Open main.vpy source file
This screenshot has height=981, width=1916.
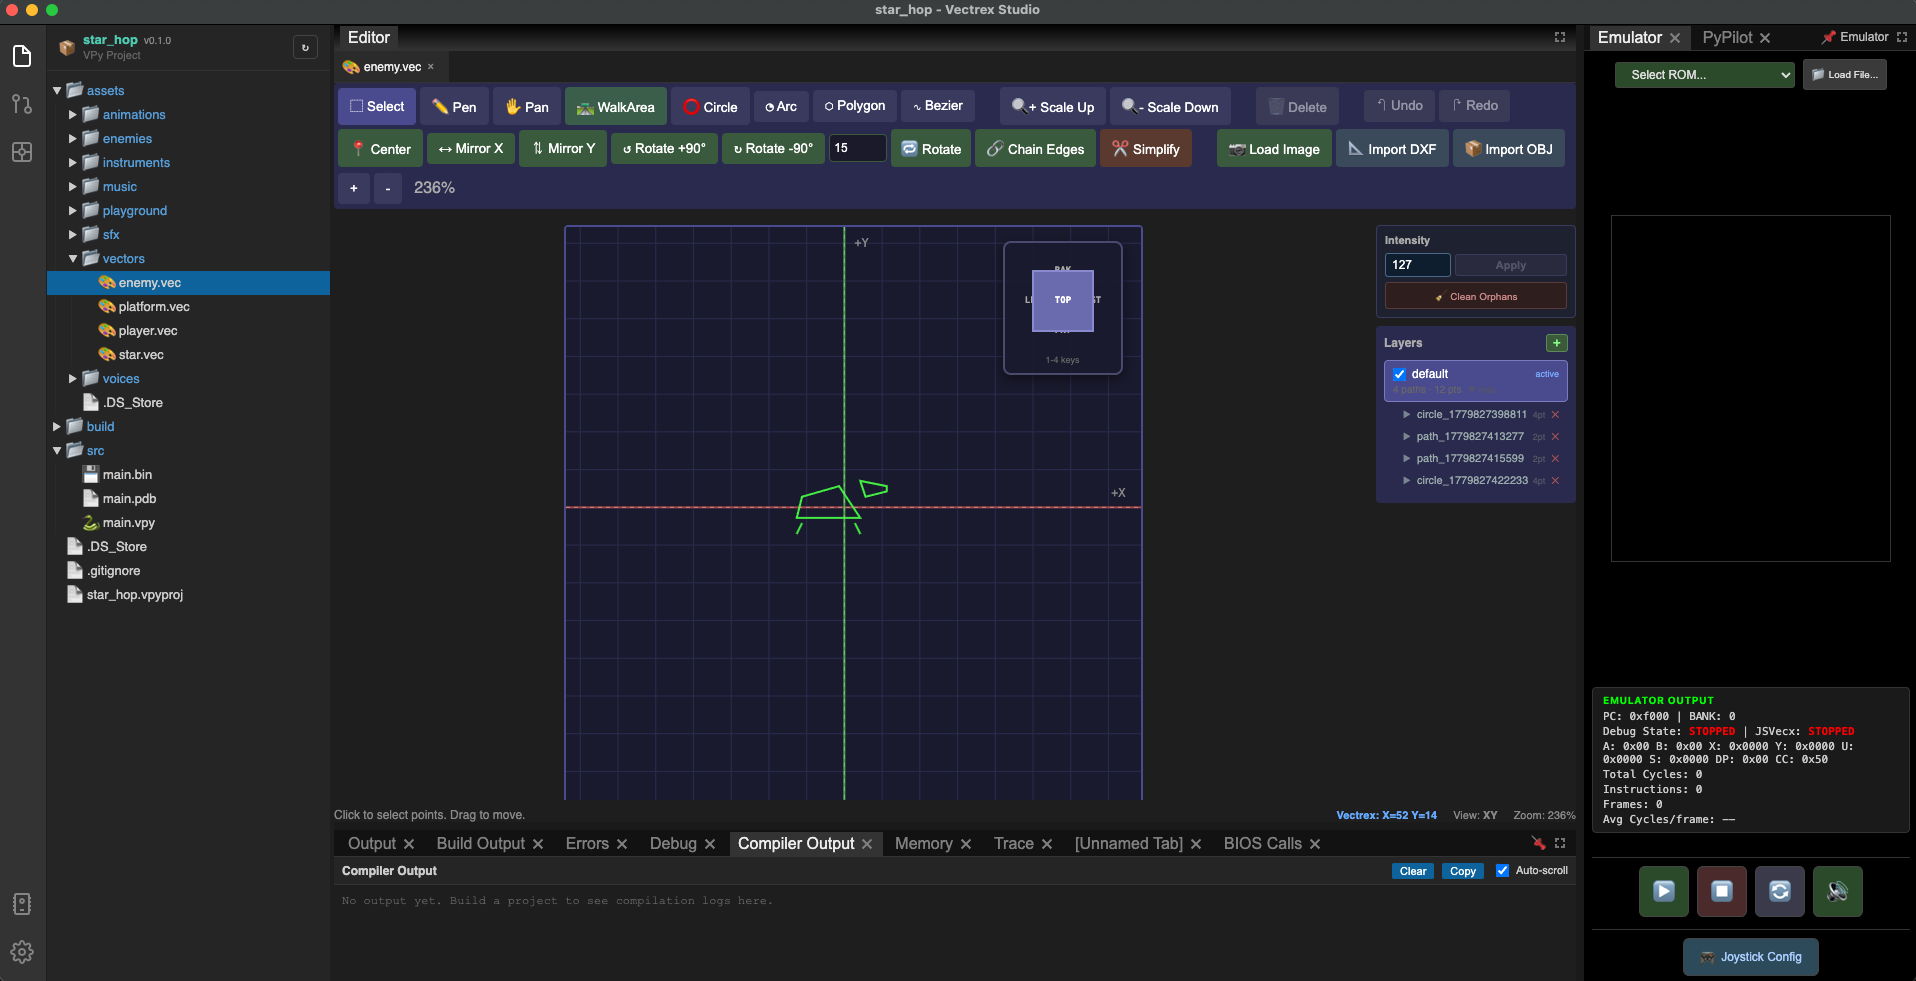(128, 523)
